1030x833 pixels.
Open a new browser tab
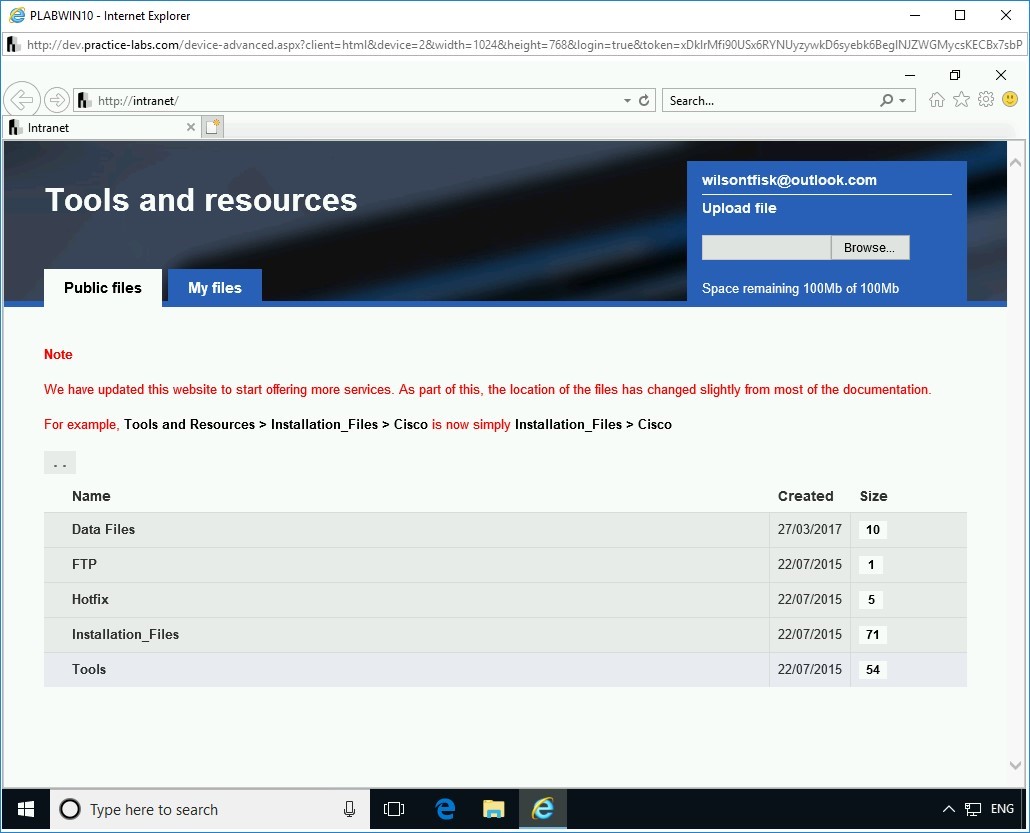coord(212,126)
